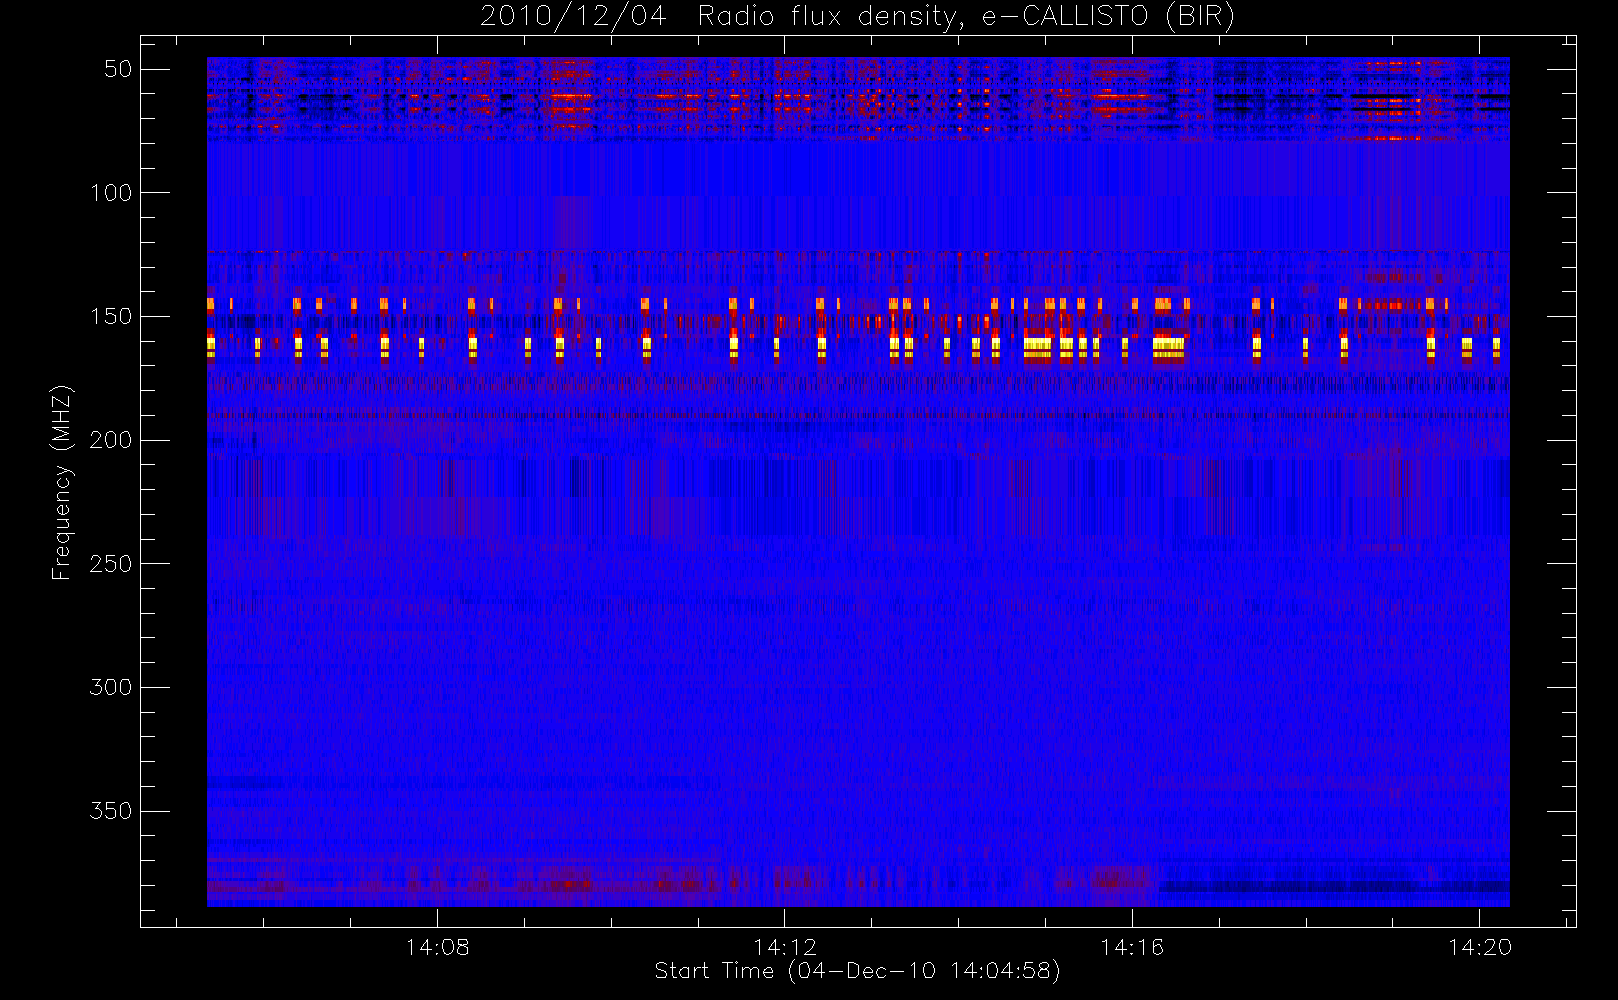Click the 14:16 time tick label
This screenshot has height=1000, width=1618.
1132,947
